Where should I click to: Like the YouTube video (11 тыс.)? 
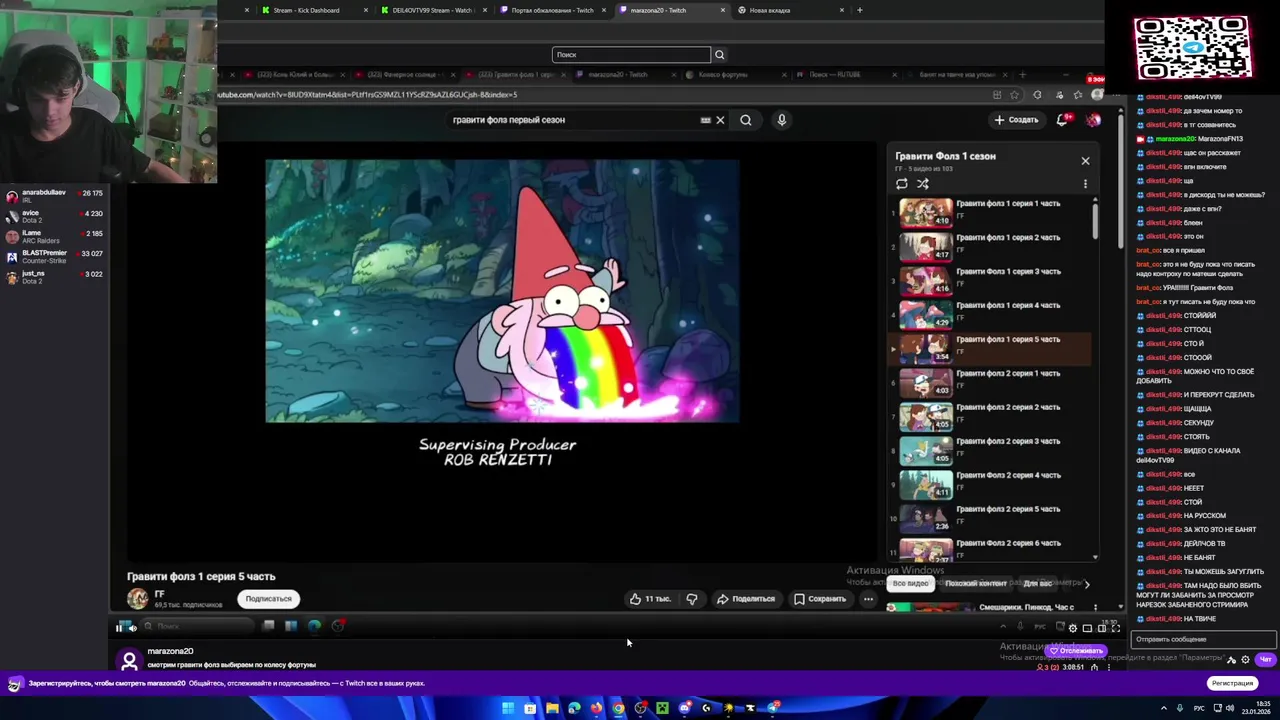(x=650, y=599)
